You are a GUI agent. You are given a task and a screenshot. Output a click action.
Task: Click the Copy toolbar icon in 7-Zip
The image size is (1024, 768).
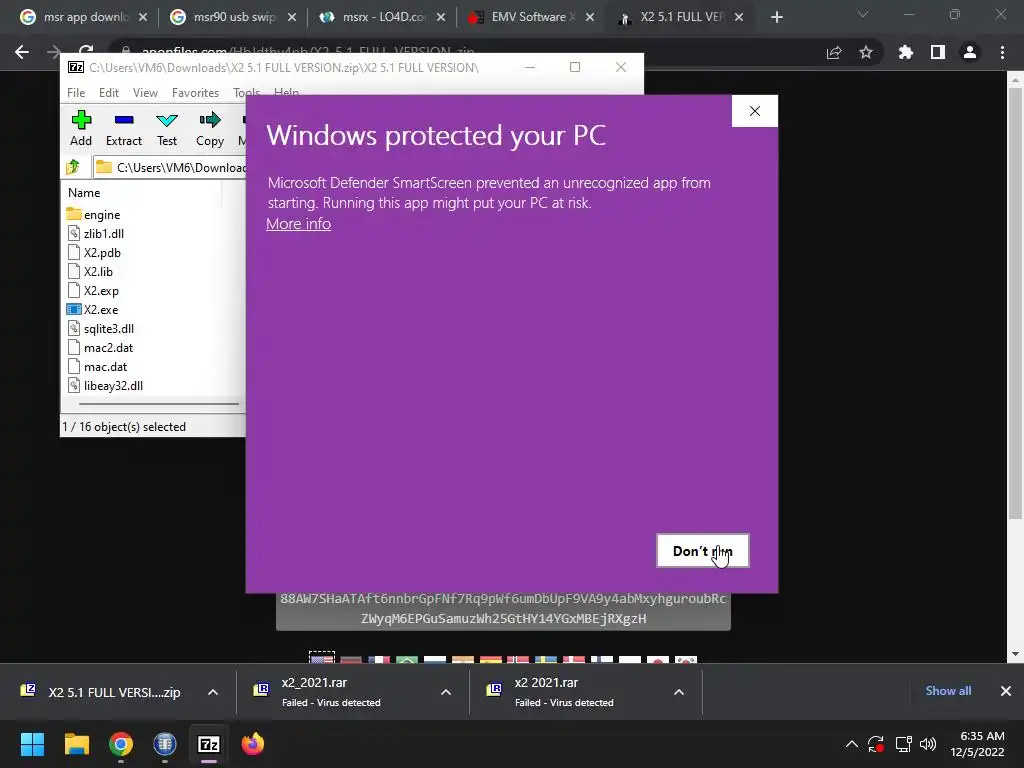tap(210, 128)
